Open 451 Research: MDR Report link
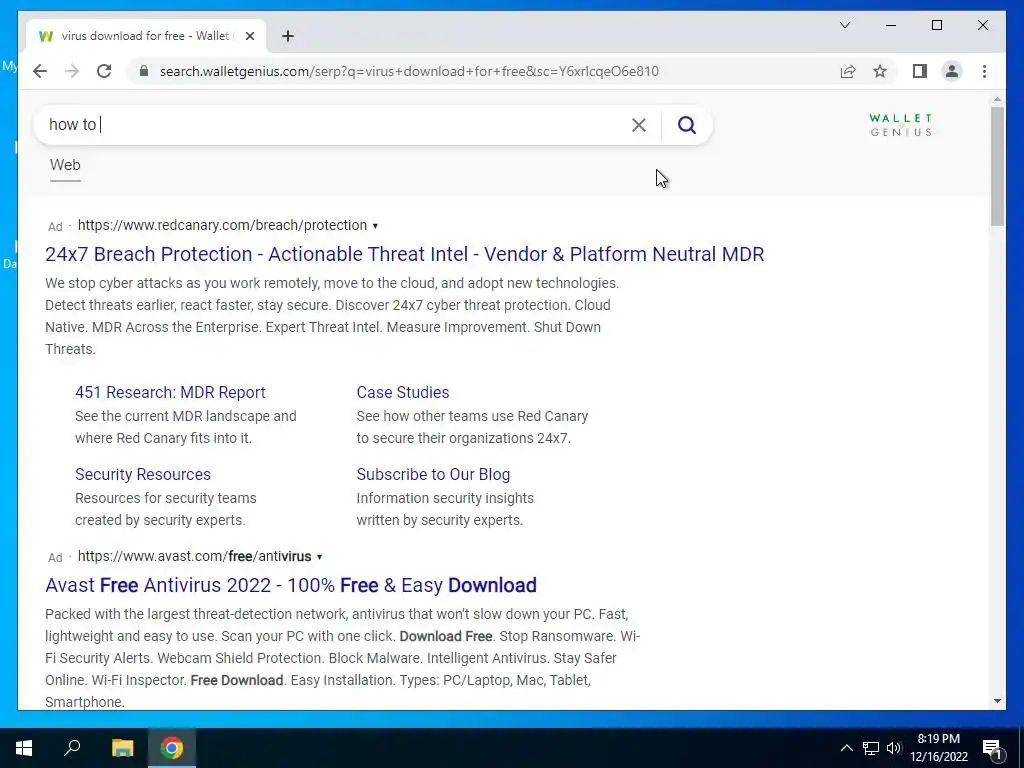 [170, 392]
